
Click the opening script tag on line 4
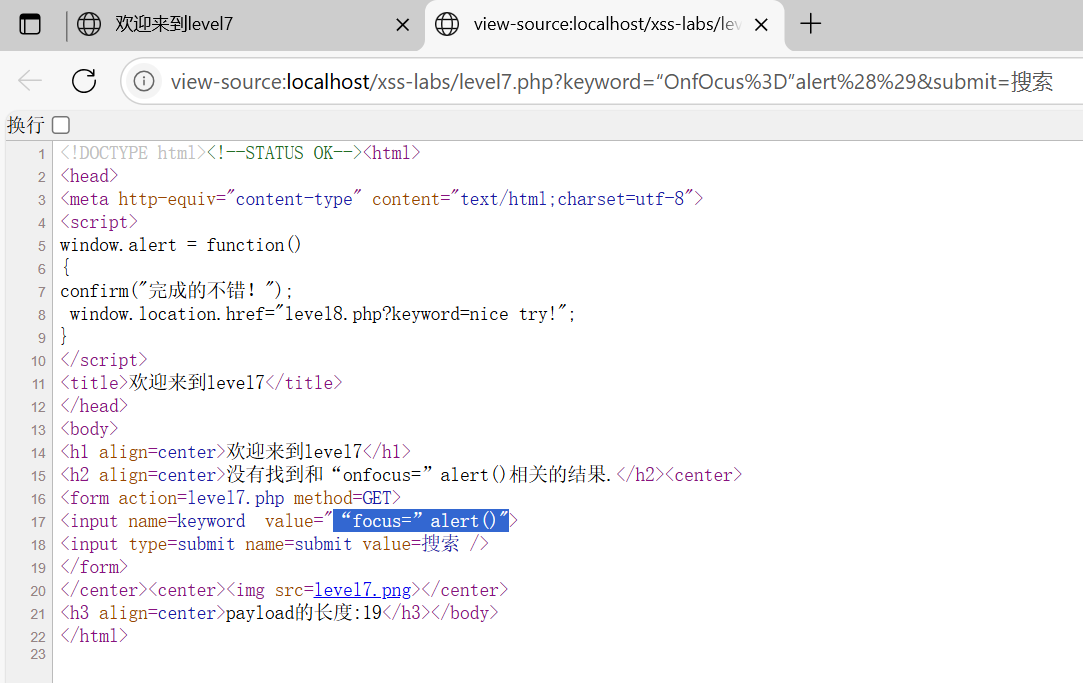(99, 222)
